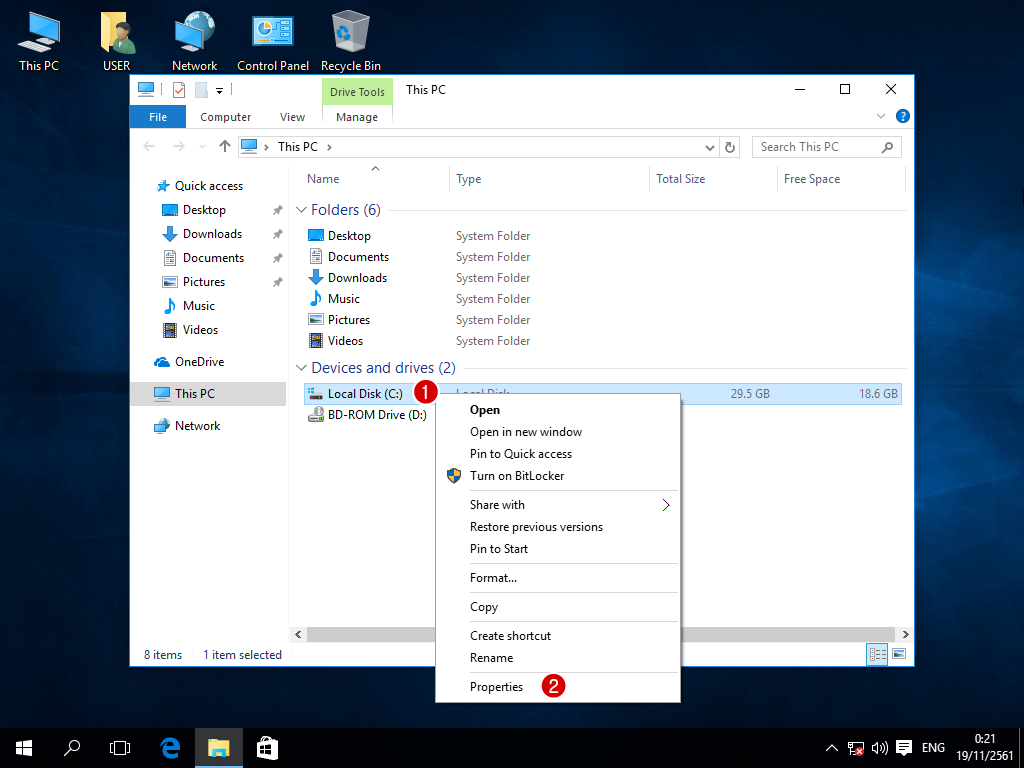Screen dimensions: 1024x768
Task: Click the Up arrow navigation button
Action: [225, 147]
